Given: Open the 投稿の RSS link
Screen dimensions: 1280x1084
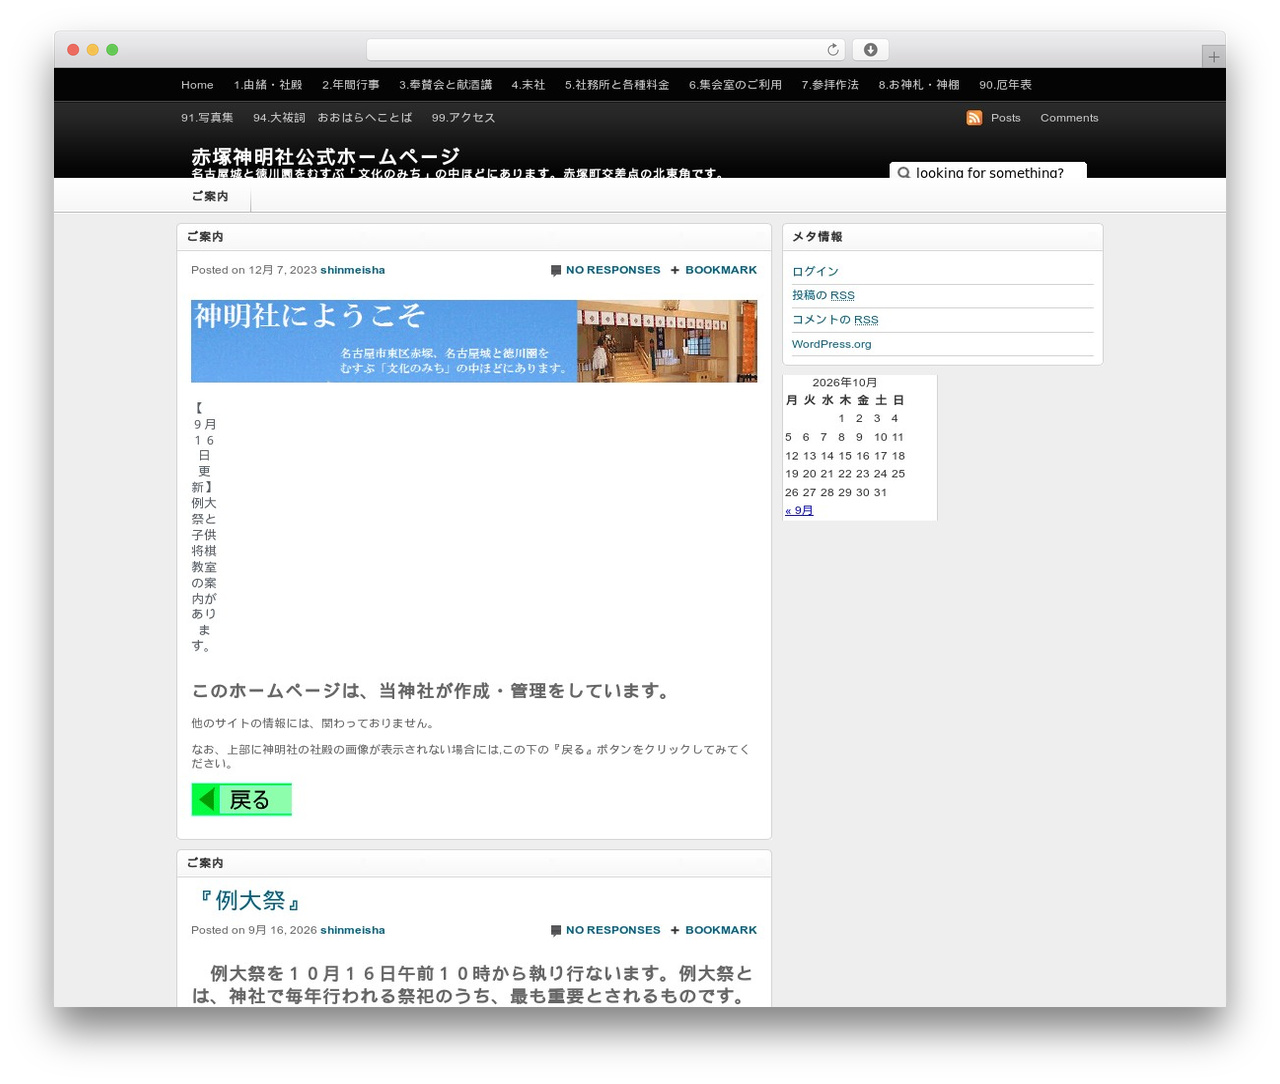Looking at the screenshot, I should coord(823,295).
